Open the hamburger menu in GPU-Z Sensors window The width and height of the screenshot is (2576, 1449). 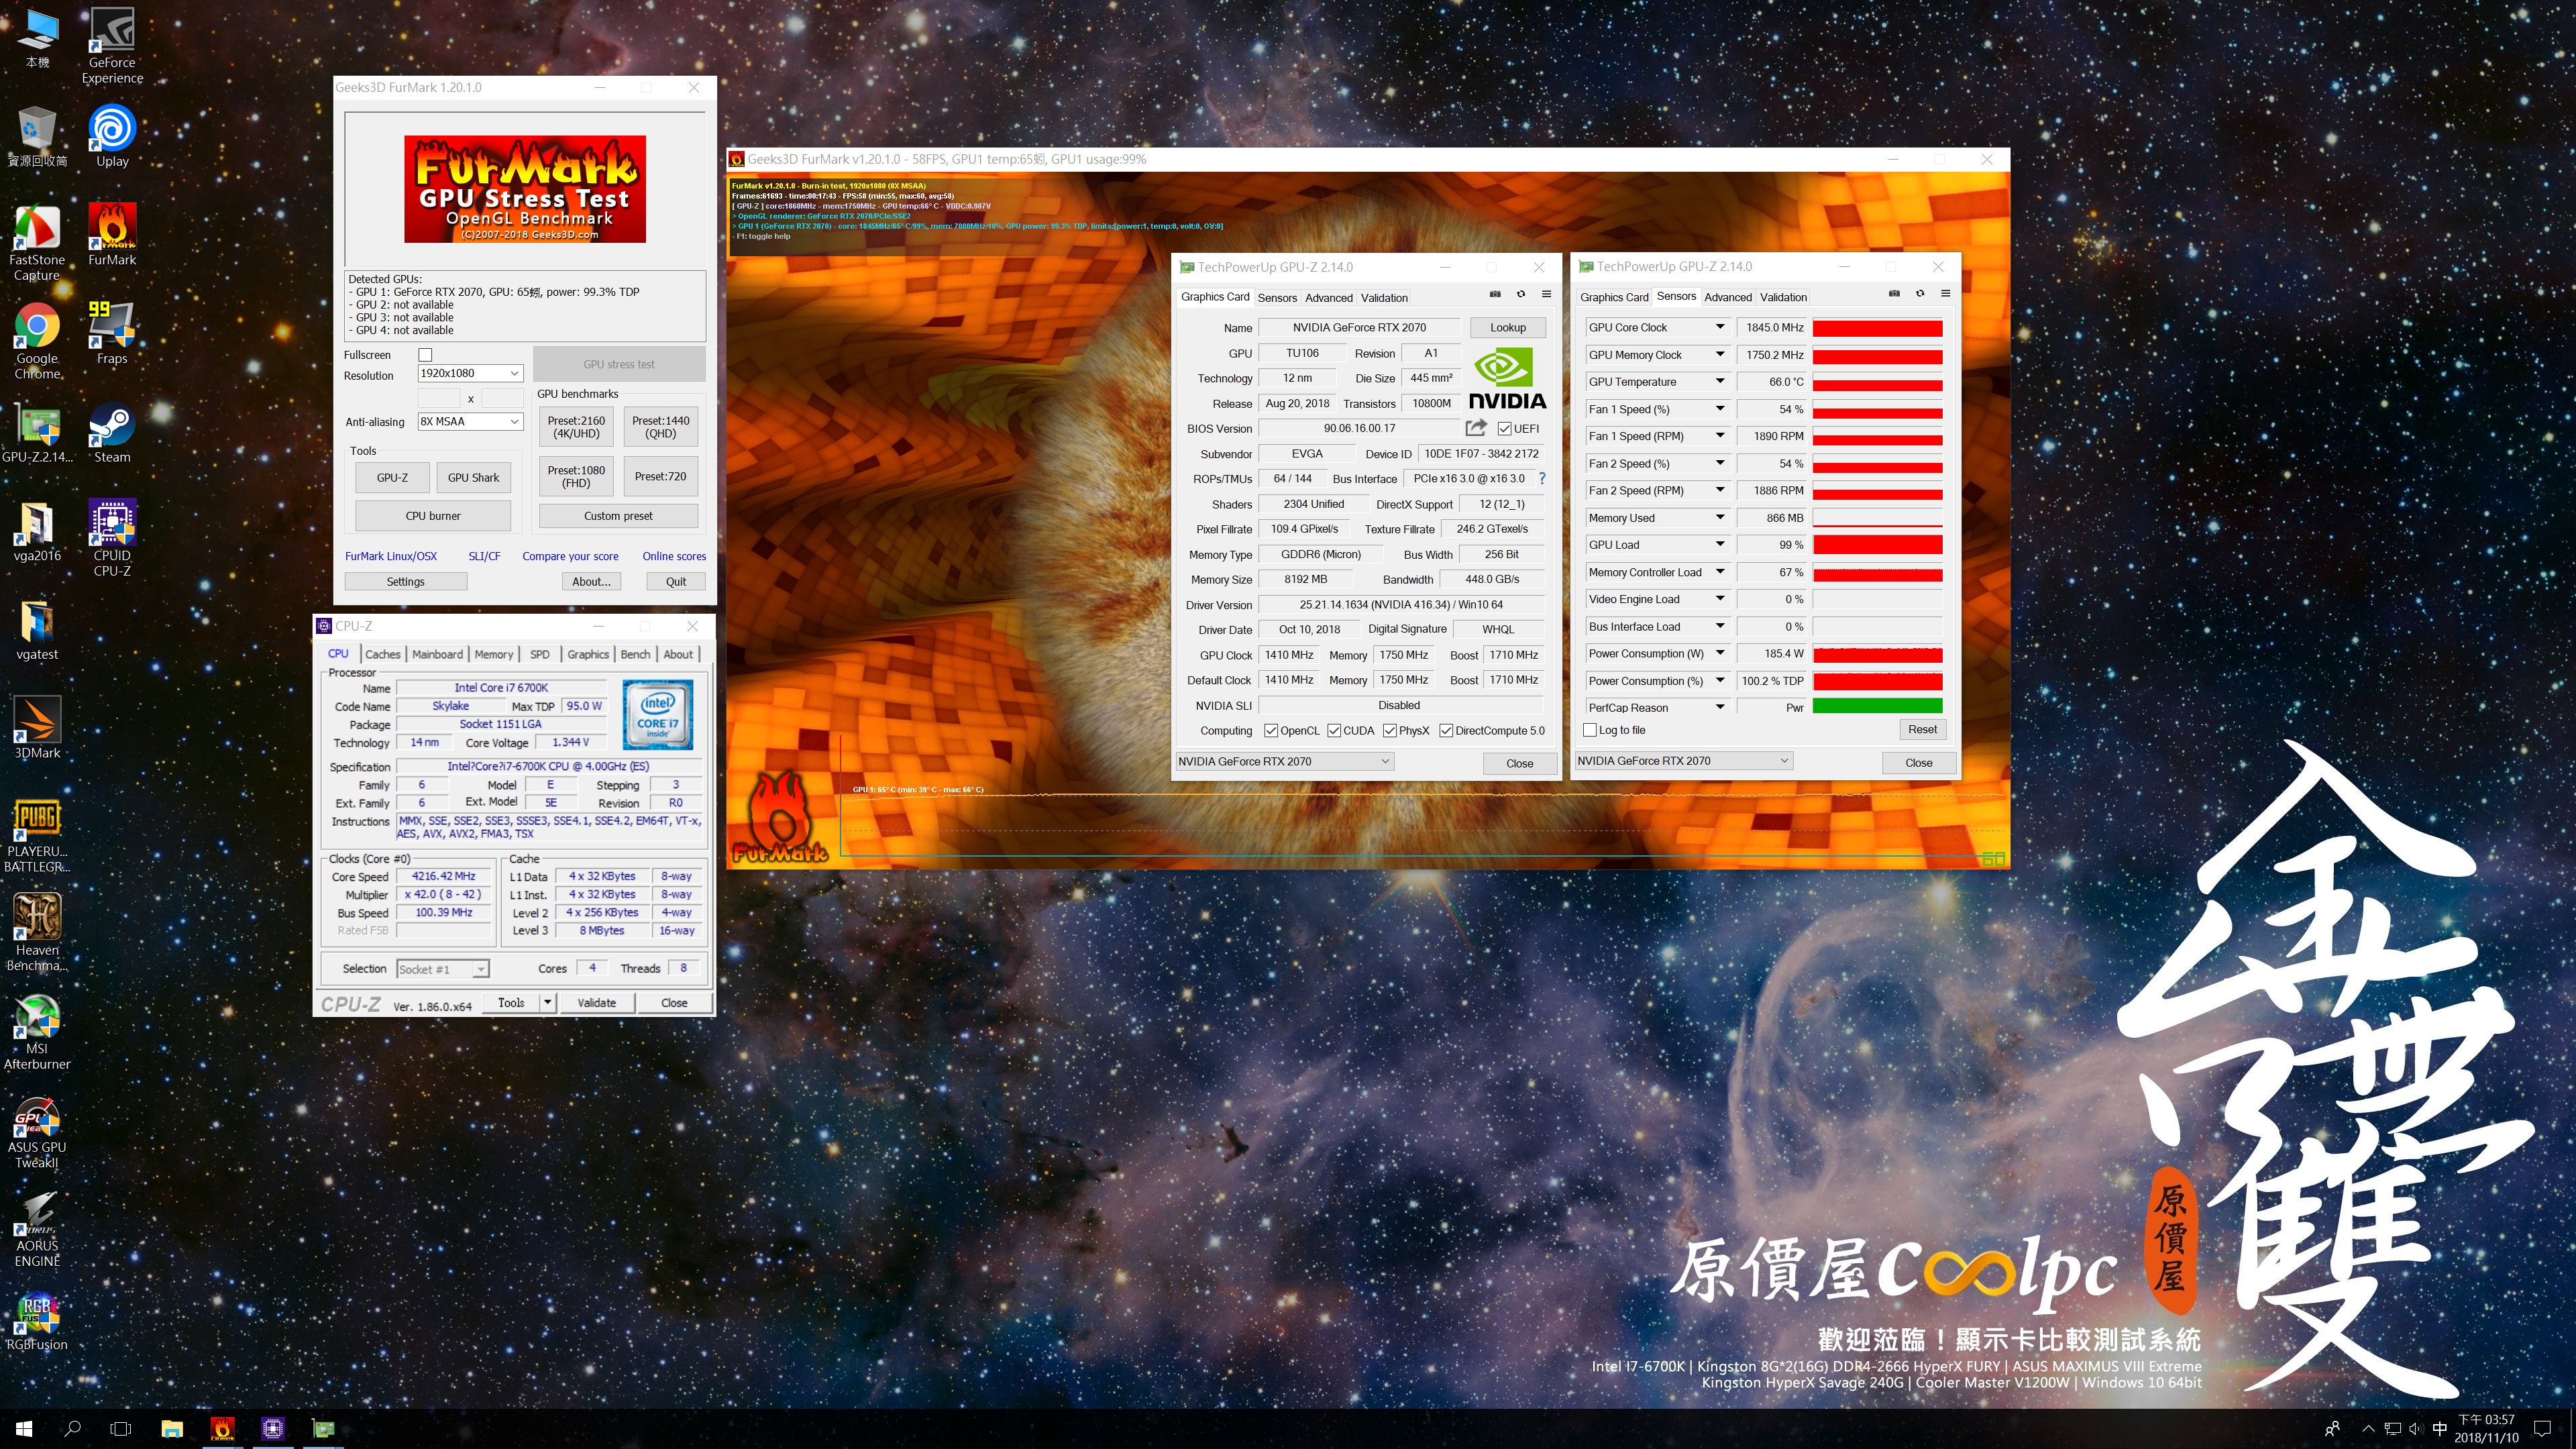pyautogui.click(x=1946, y=294)
